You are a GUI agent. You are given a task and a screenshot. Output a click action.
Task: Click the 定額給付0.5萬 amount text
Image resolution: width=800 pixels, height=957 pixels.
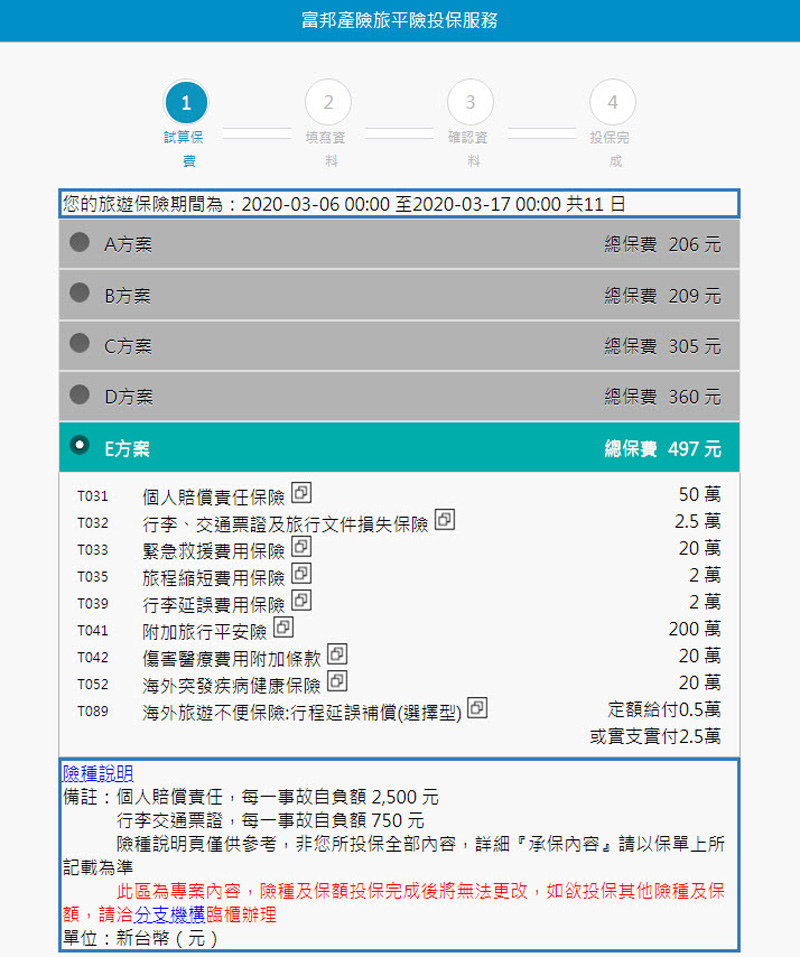point(664,709)
